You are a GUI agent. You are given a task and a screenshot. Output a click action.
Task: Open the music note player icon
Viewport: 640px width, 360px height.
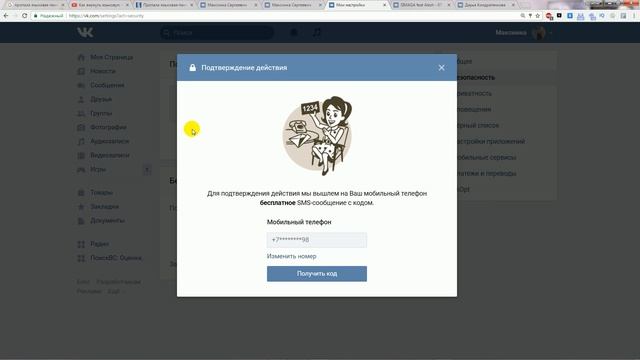pyautogui.click(x=317, y=33)
